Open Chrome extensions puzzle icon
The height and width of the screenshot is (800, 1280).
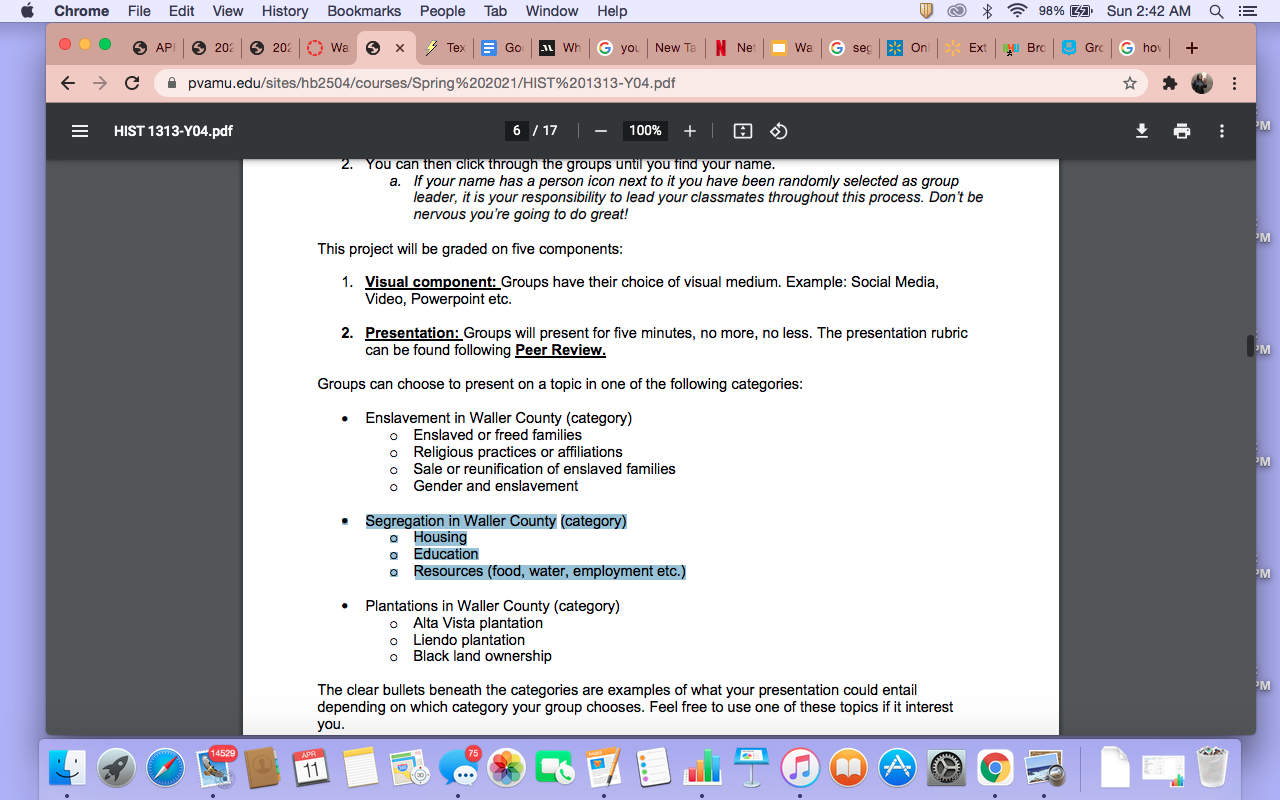(1169, 83)
